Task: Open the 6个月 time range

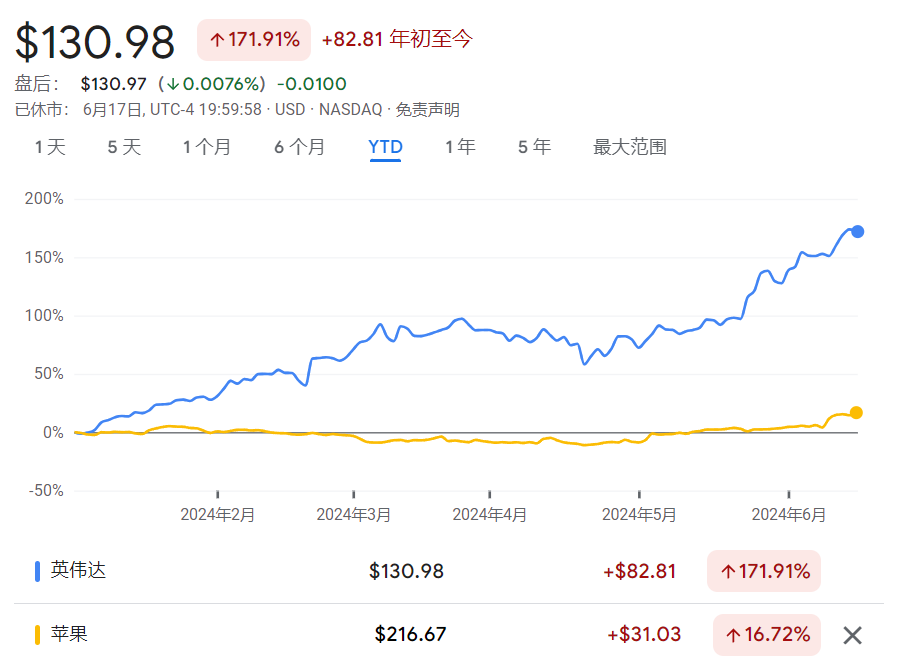Action: pyautogui.click(x=299, y=147)
